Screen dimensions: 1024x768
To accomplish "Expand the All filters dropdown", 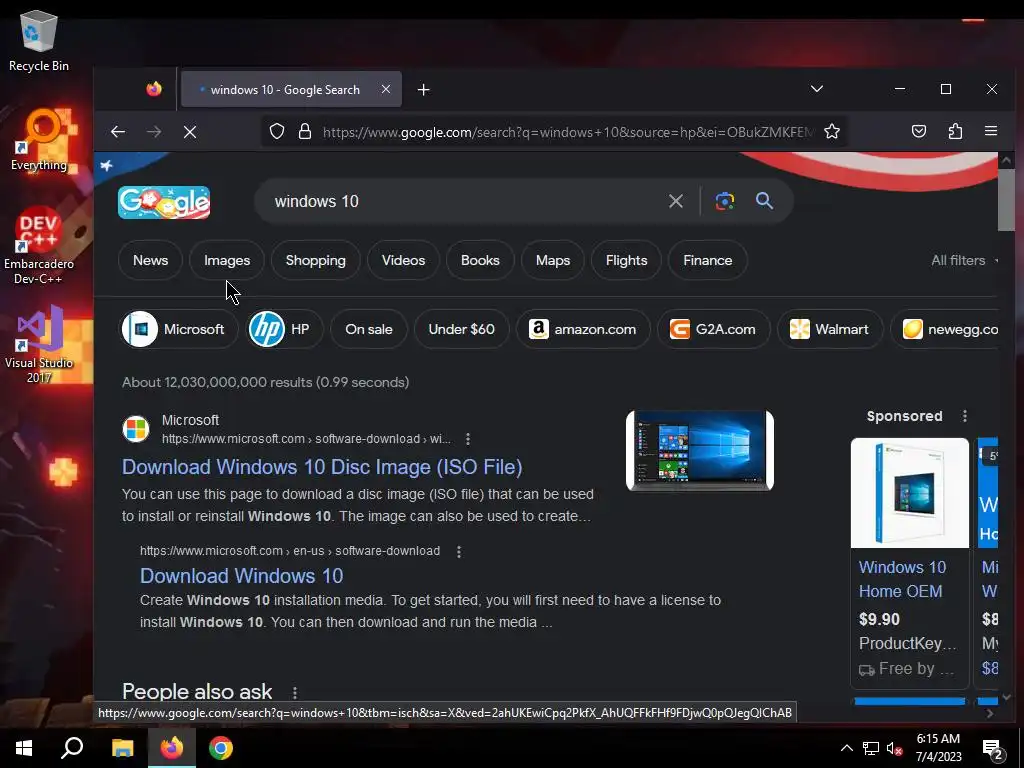I will coord(964,260).
